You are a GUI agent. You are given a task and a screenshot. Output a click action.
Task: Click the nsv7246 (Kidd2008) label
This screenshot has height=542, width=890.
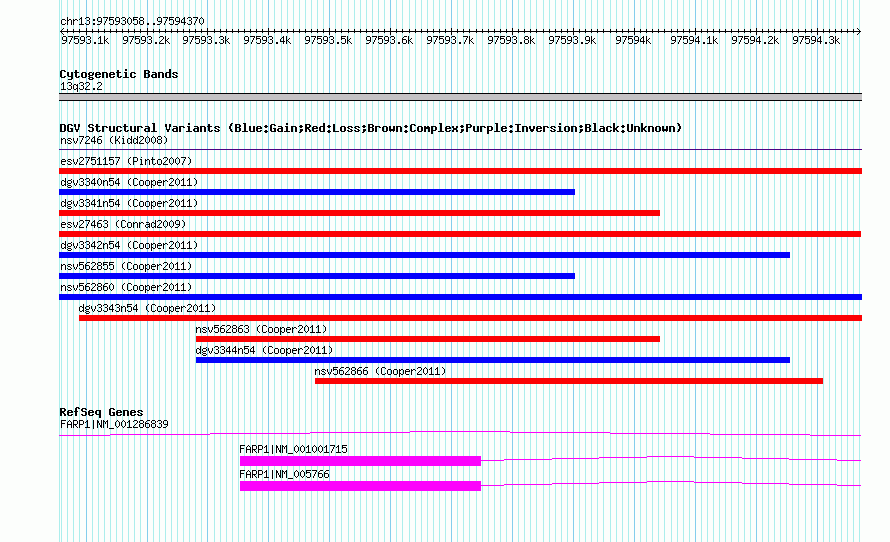[114, 140]
